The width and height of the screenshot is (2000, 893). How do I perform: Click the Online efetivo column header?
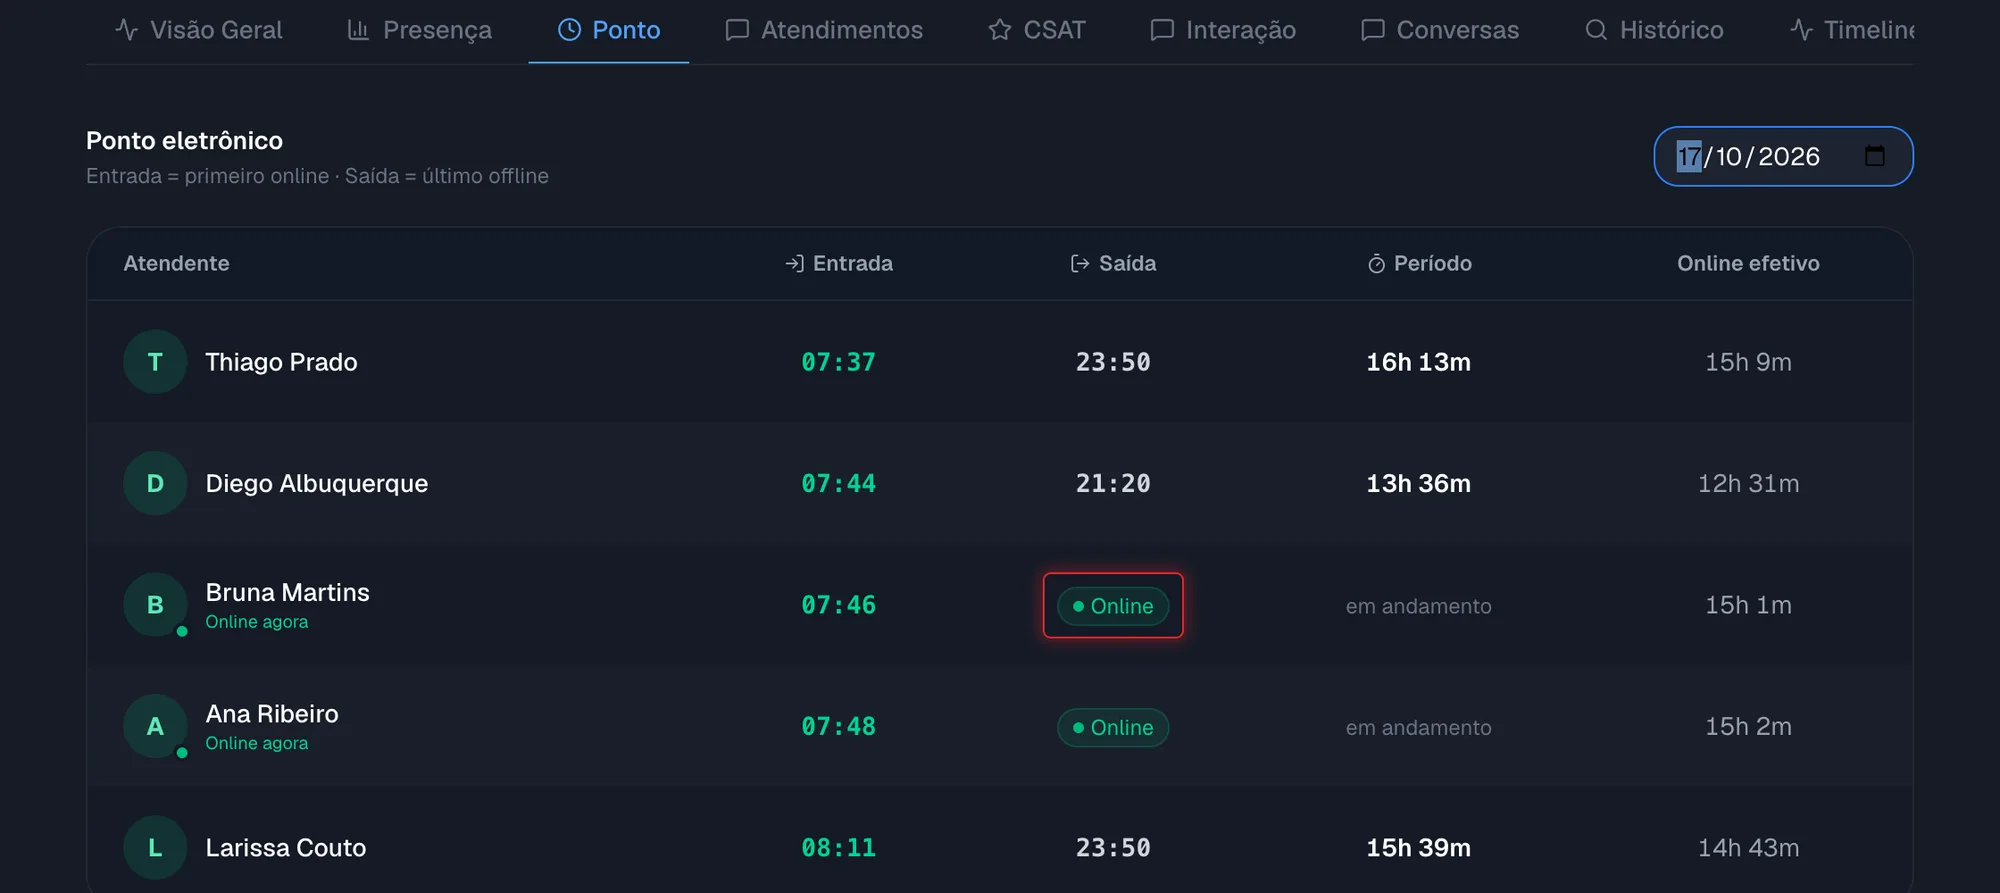click(1748, 263)
